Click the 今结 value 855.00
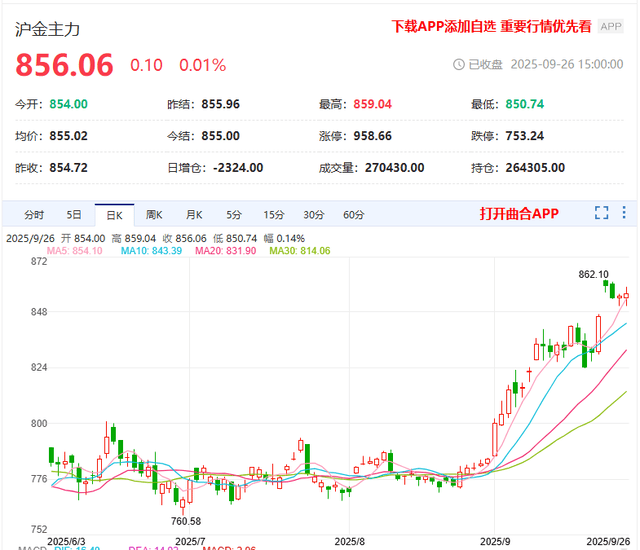 tap(220, 136)
